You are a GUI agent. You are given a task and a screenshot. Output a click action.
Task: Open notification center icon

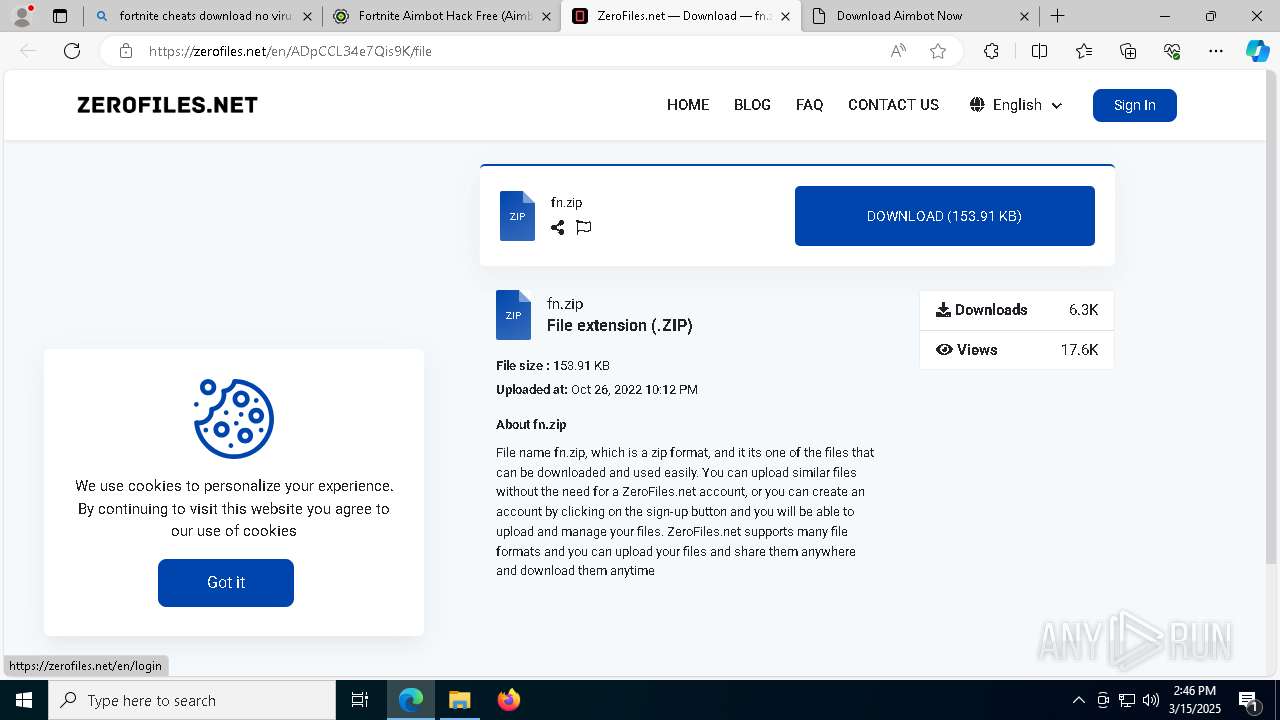coord(1248,700)
